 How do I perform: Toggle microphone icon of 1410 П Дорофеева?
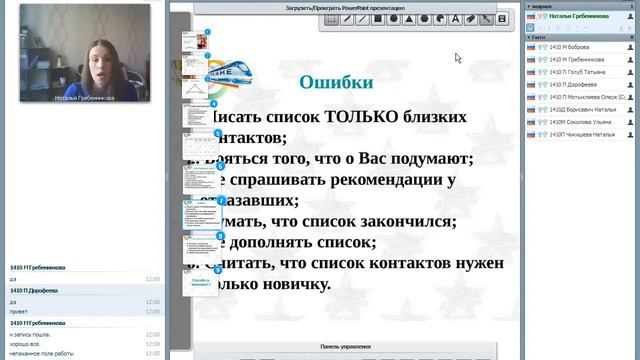coord(540,85)
